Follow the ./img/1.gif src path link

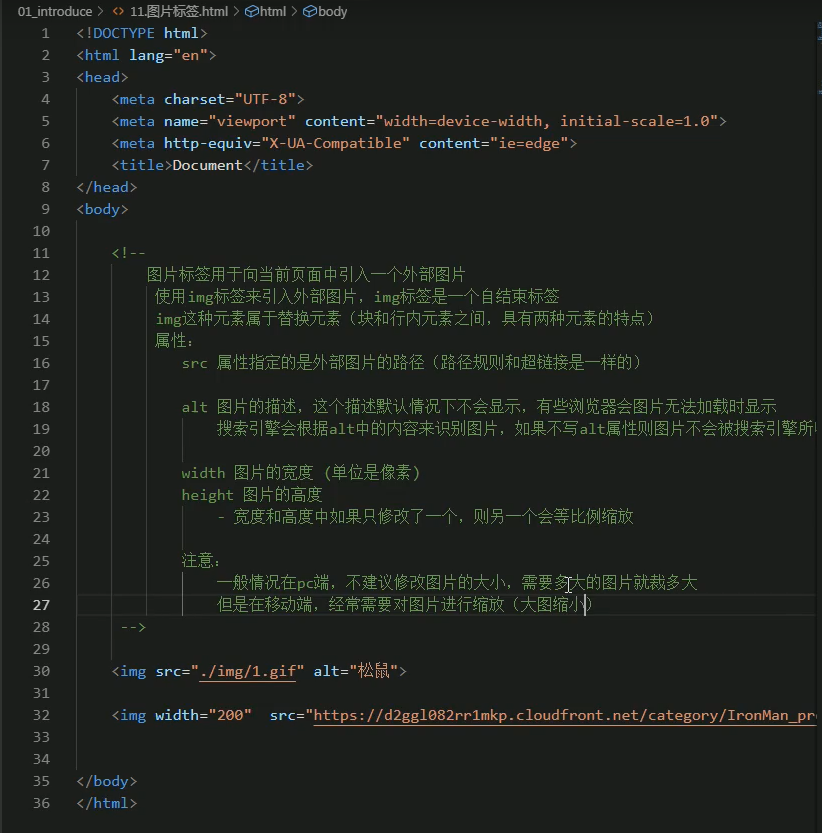(x=248, y=671)
